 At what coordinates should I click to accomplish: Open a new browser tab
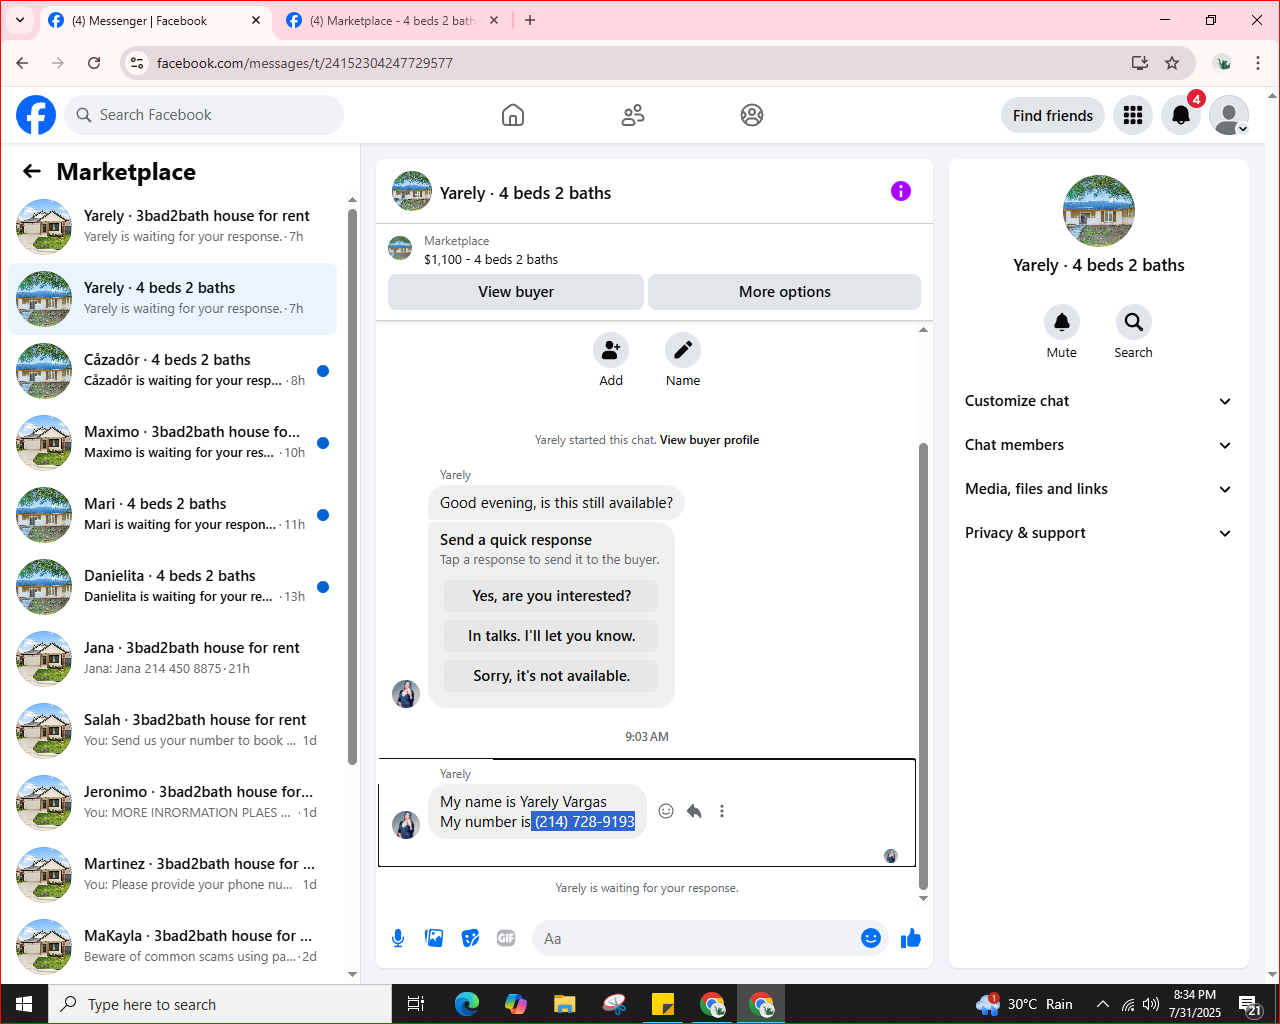[x=530, y=20]
